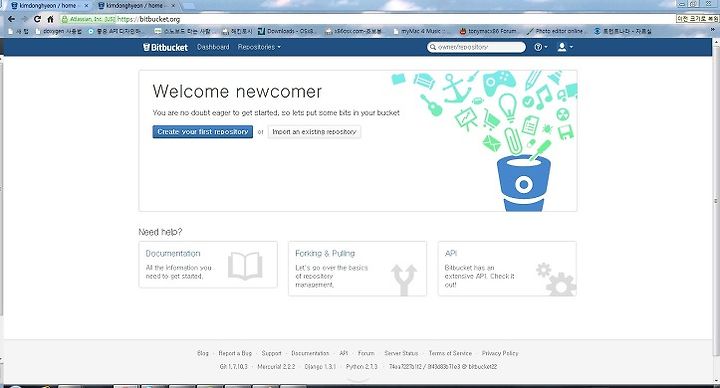Show more bookmarks with overflow chevron

click(713, 30)
